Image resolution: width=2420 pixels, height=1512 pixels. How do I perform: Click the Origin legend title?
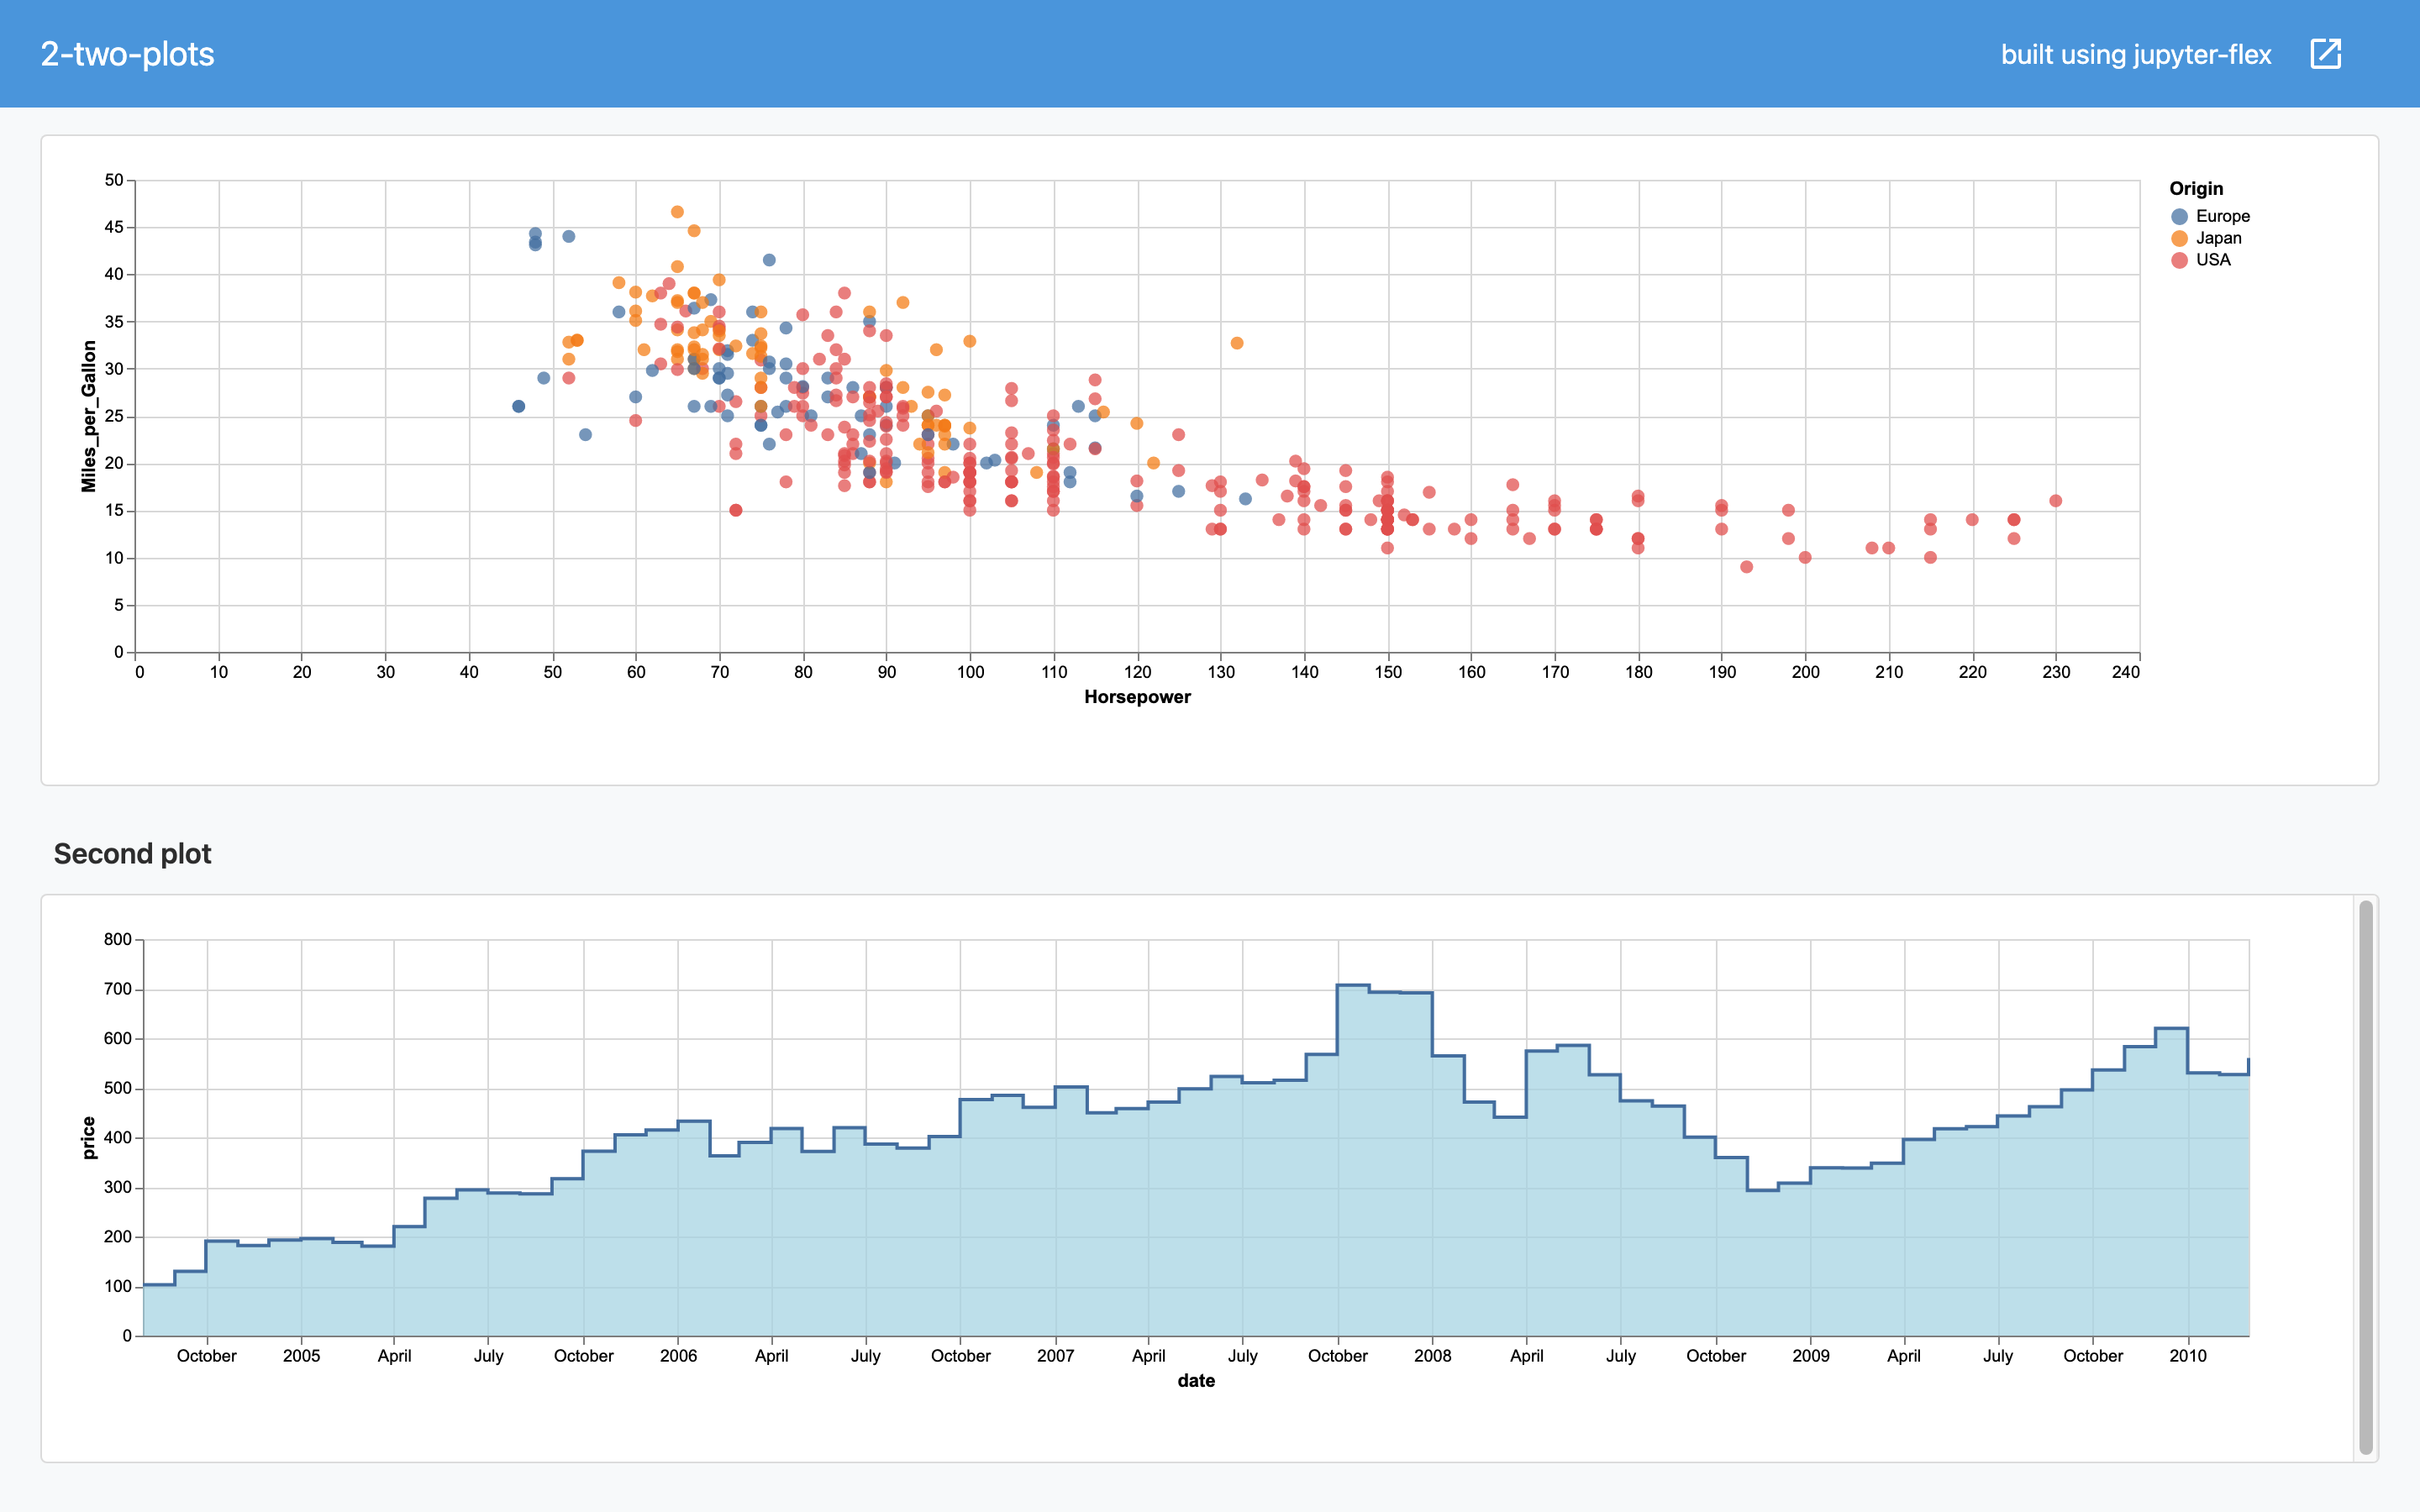(2196, 189)
